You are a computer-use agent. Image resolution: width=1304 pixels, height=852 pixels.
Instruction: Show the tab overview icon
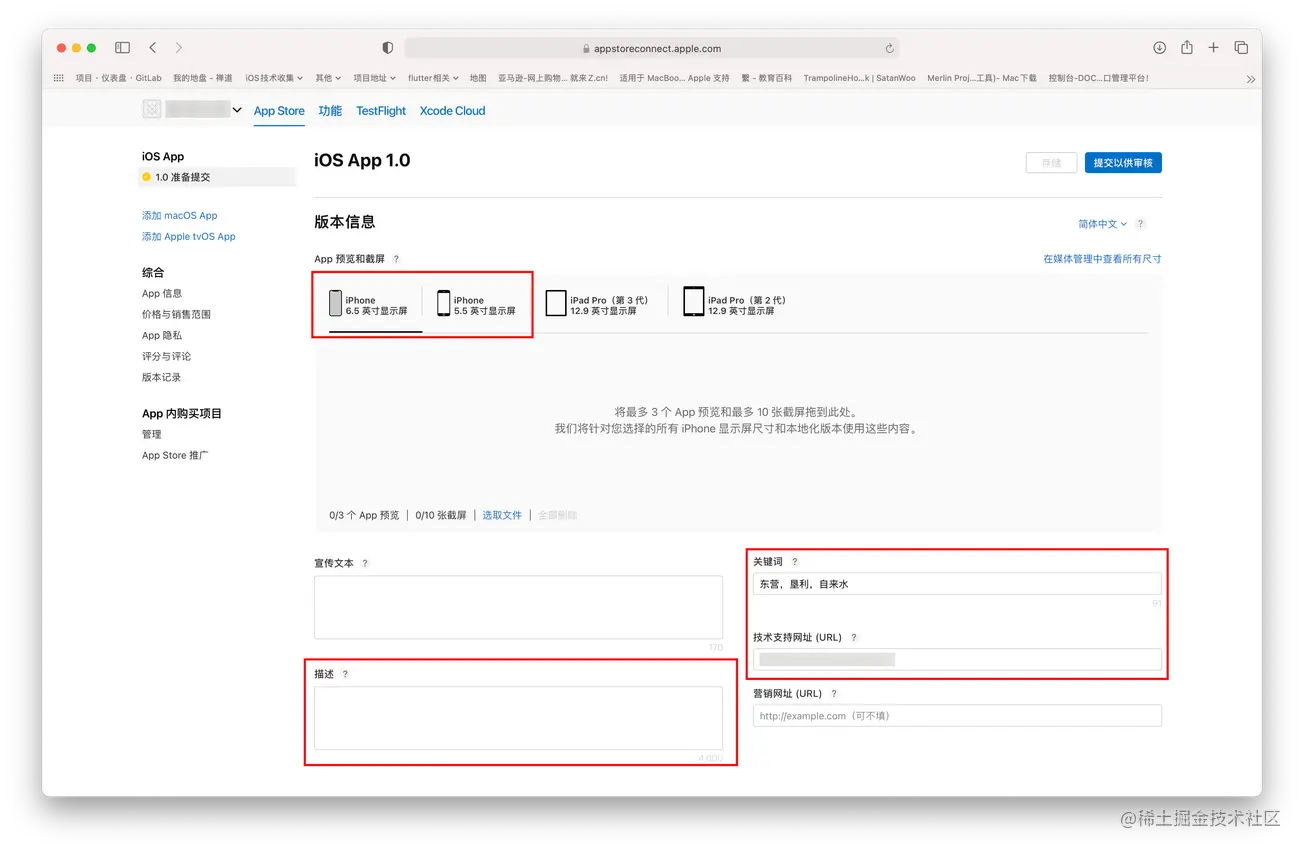click(x=1241, y=47)
